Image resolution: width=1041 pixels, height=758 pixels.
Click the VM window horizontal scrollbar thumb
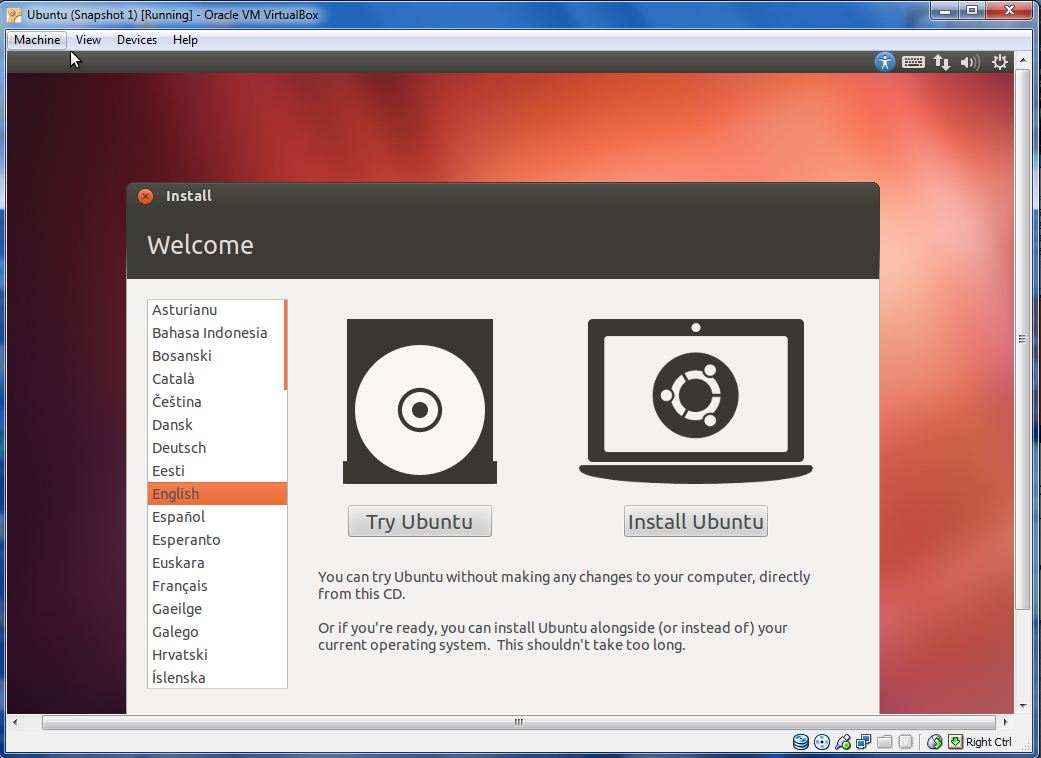pyautogui.click(x=519, y=722)
